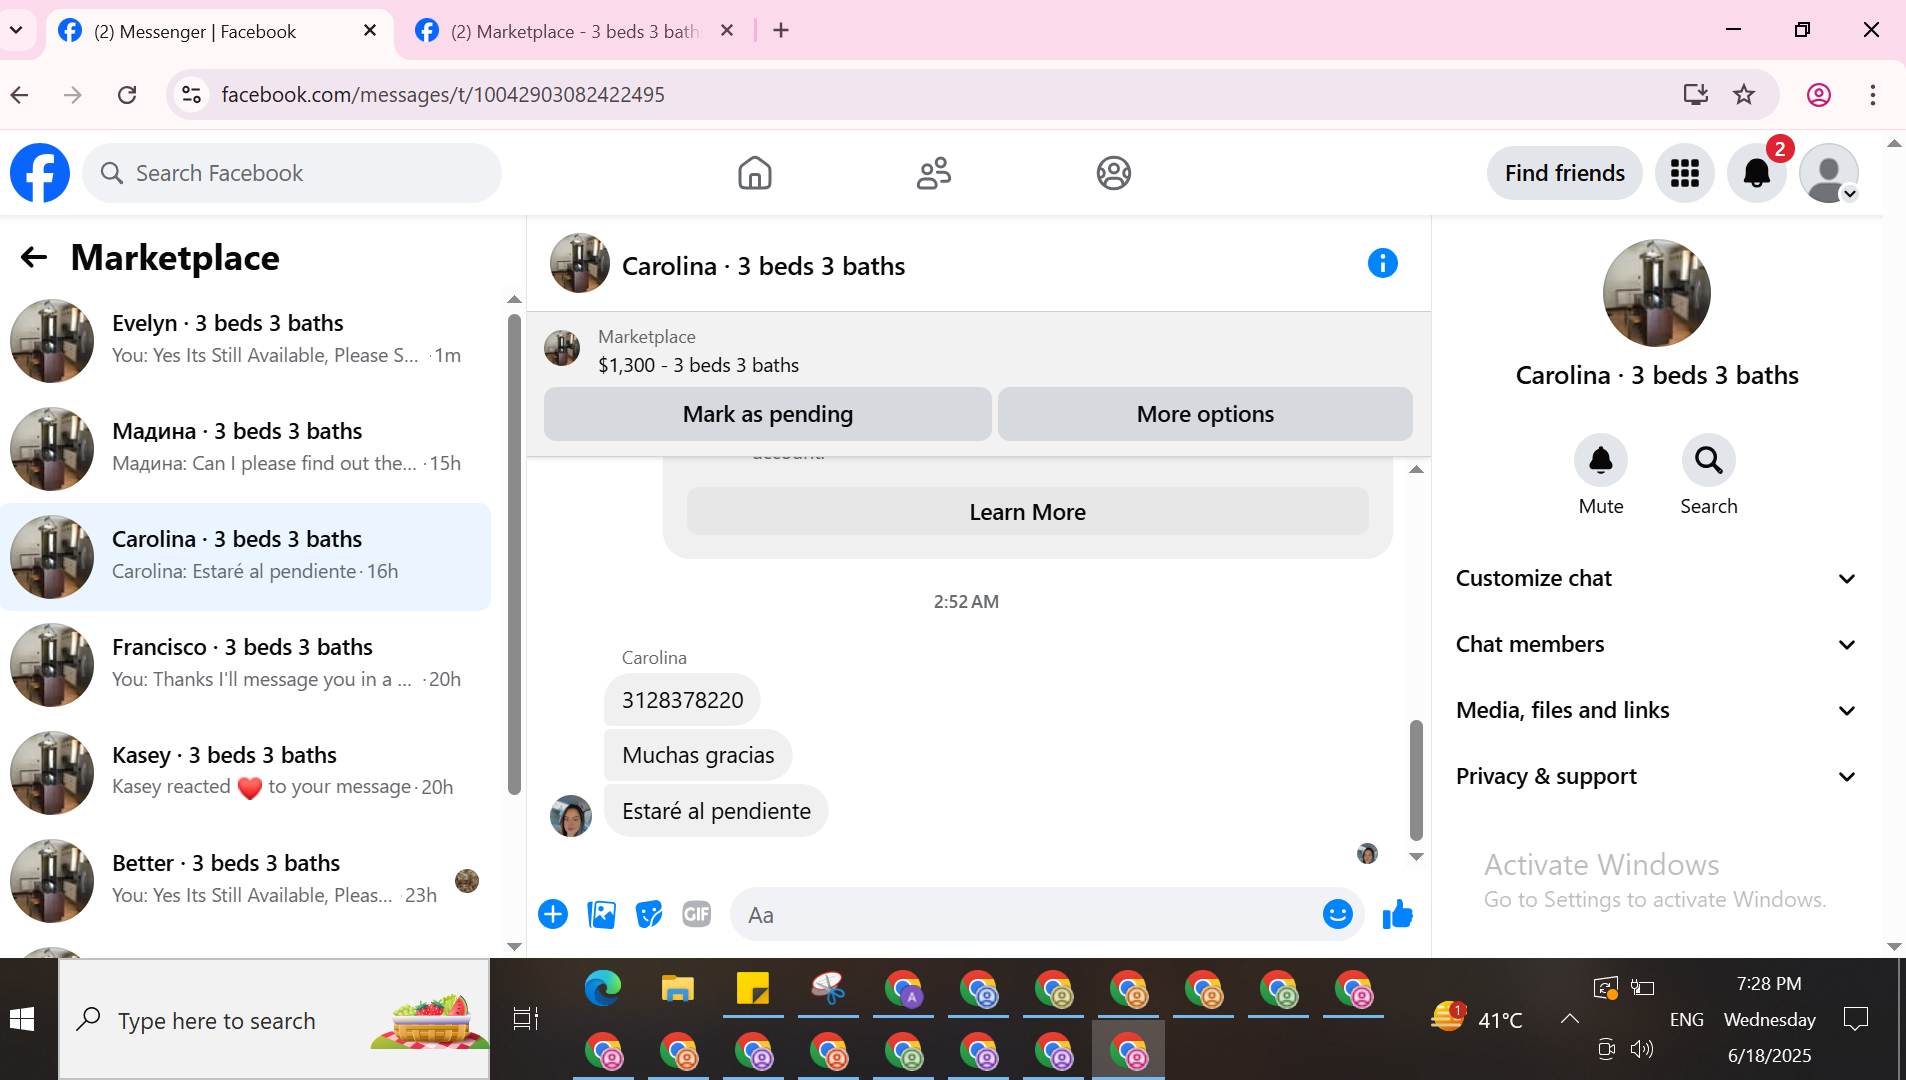Mute the Carolina conversation
1906x1080 pixels.
click(x=1601, y=460)
